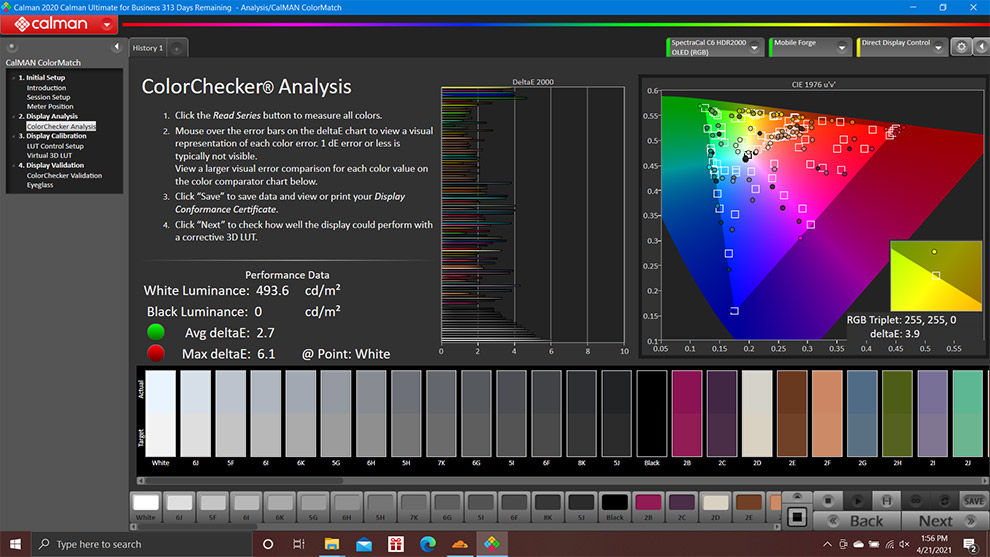Click the DeltaE 2000 bar chart

(533, 215)
